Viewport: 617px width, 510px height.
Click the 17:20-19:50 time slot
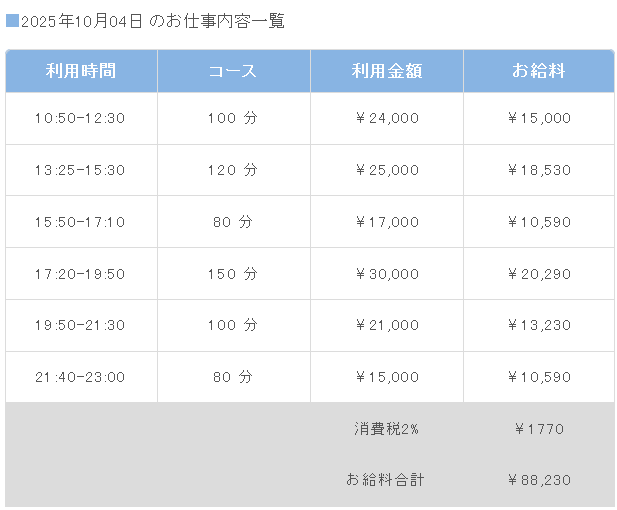coord(80,274)
